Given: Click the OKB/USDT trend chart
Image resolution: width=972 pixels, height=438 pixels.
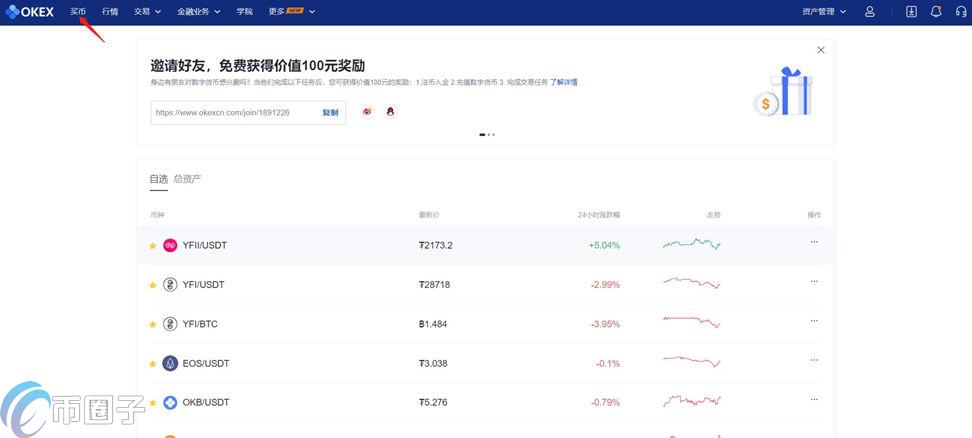Looking at the screenshot, I should [x=692, y=401].
